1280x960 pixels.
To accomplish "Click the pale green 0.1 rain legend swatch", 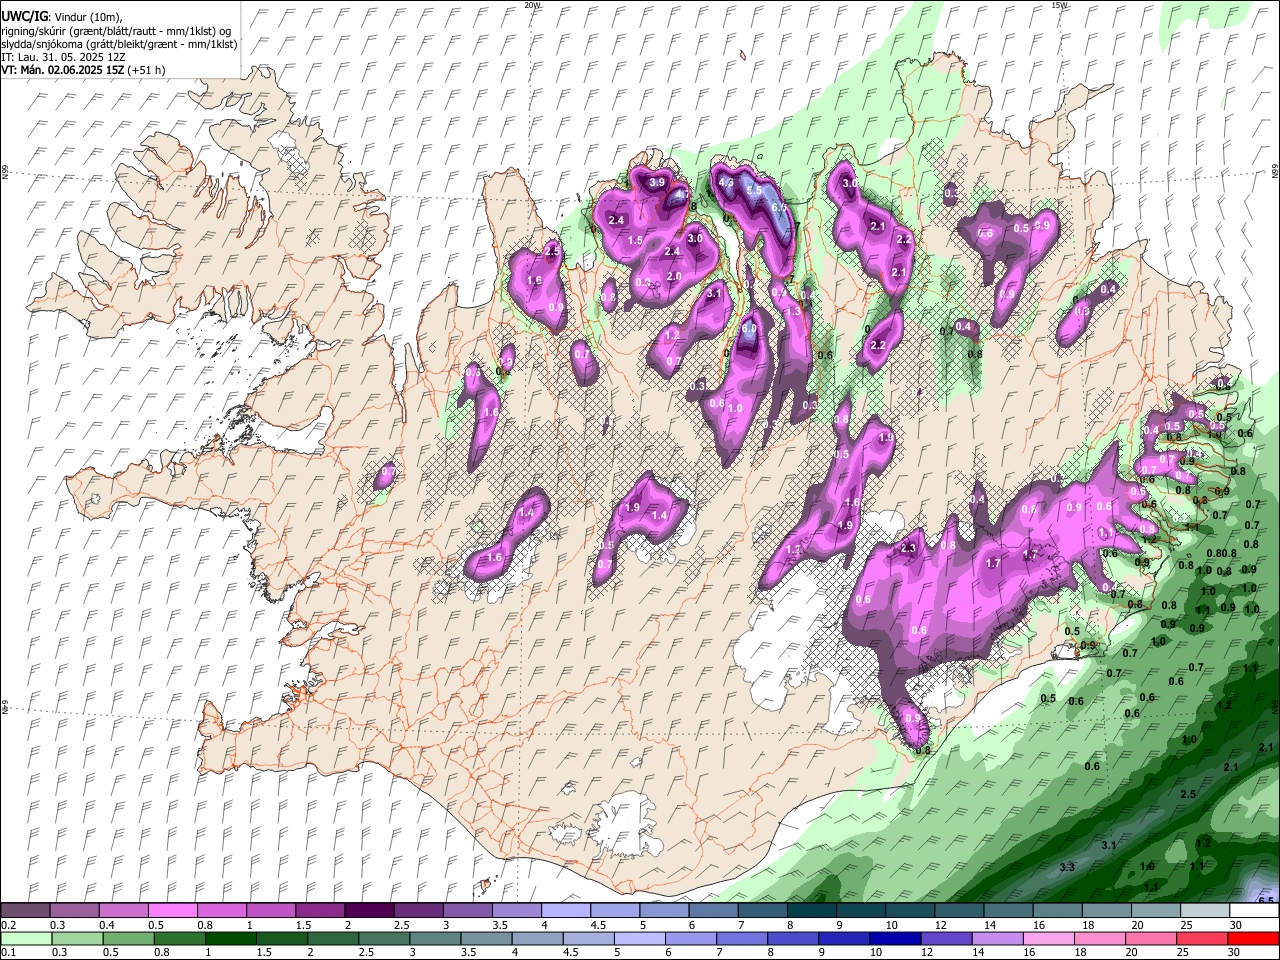I will click(26, 938).
